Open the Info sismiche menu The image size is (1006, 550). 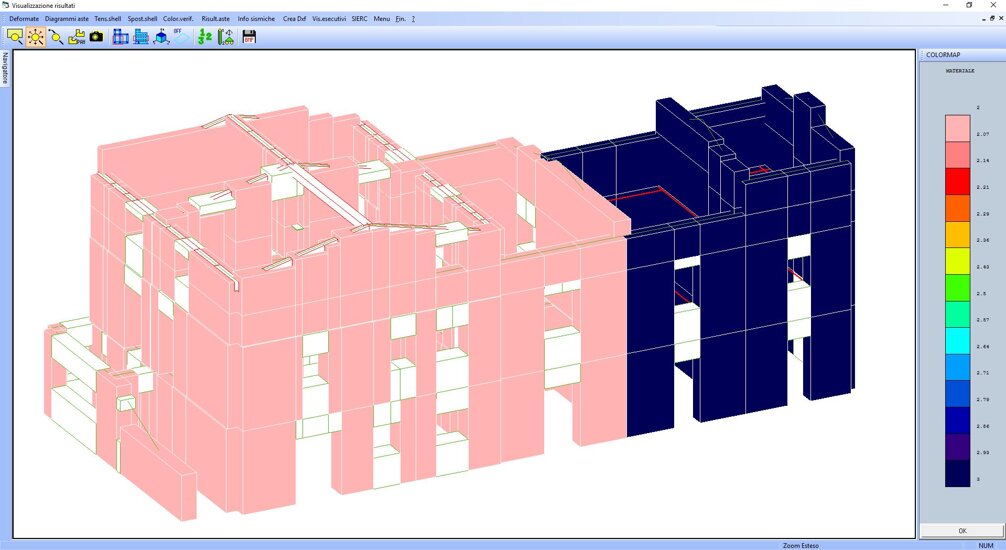click(x=256, y=18)
